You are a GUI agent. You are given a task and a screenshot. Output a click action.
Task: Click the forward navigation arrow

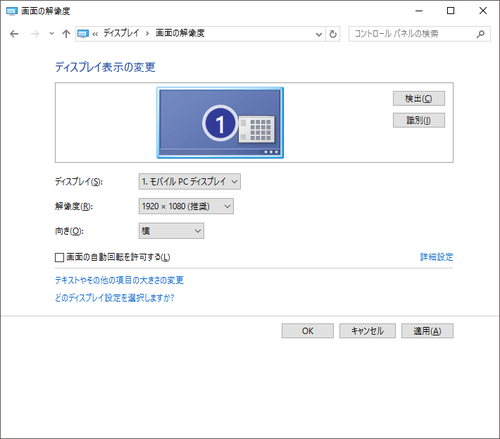coord(35,34)
